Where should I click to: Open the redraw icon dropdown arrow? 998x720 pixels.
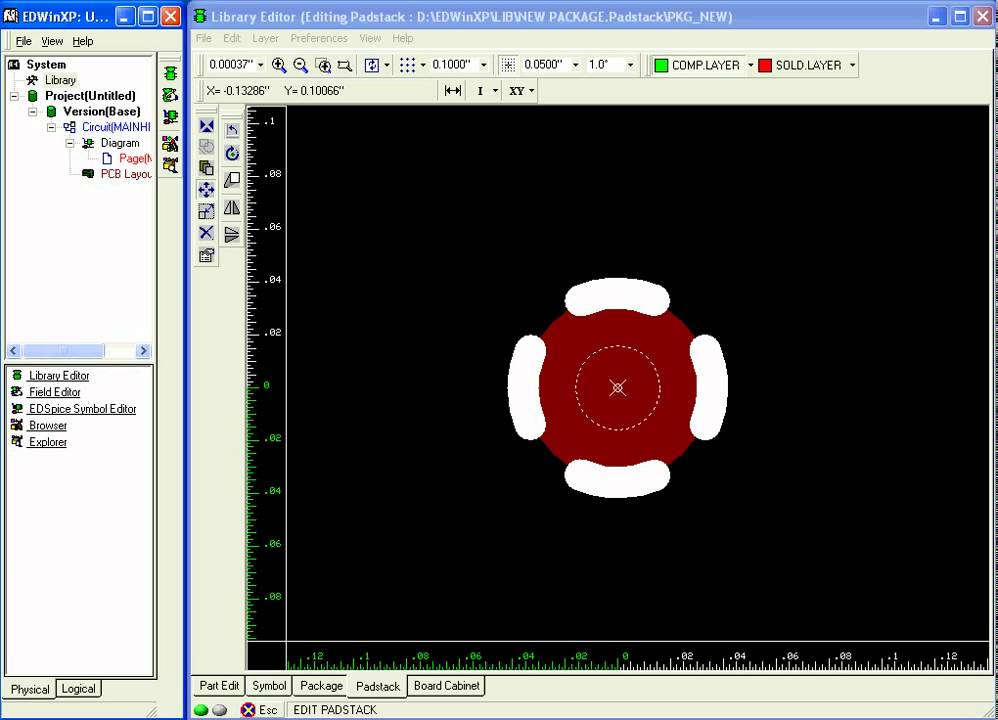(x=386, y=65)
